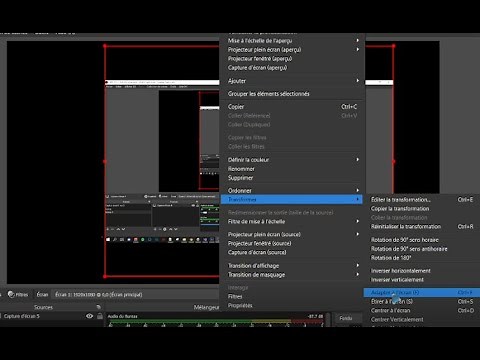
Task: Apply Rotation de 90° sens antihoraire
Action: coord(422,249)
